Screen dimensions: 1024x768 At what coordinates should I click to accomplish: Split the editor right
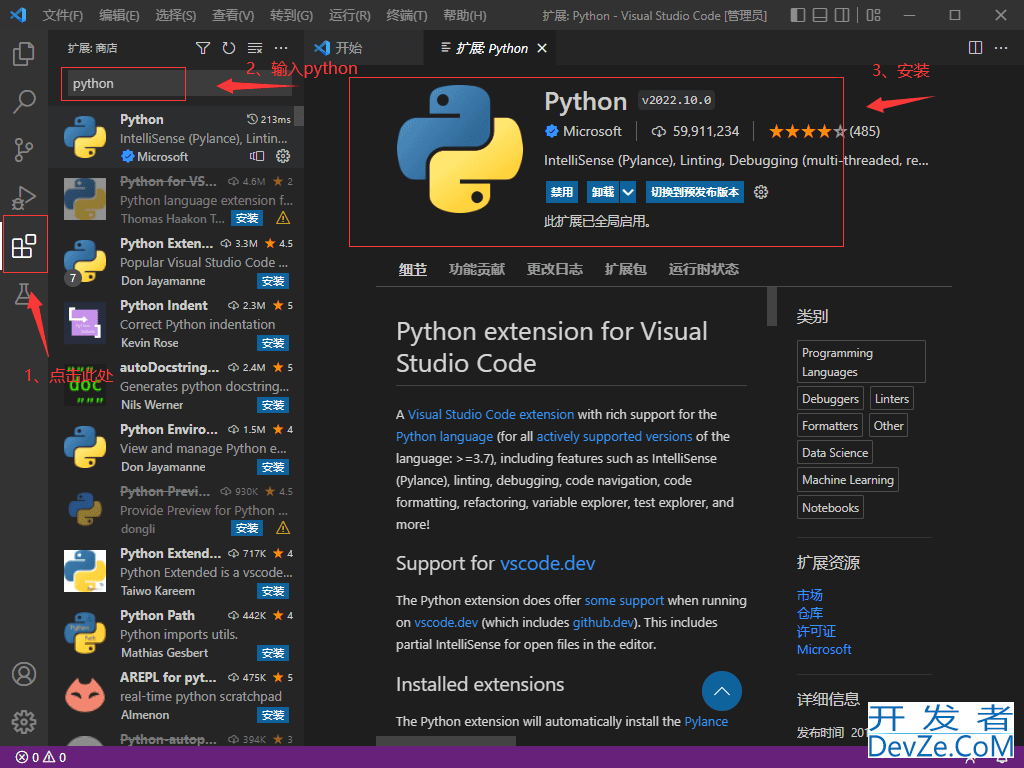[975, 48]
